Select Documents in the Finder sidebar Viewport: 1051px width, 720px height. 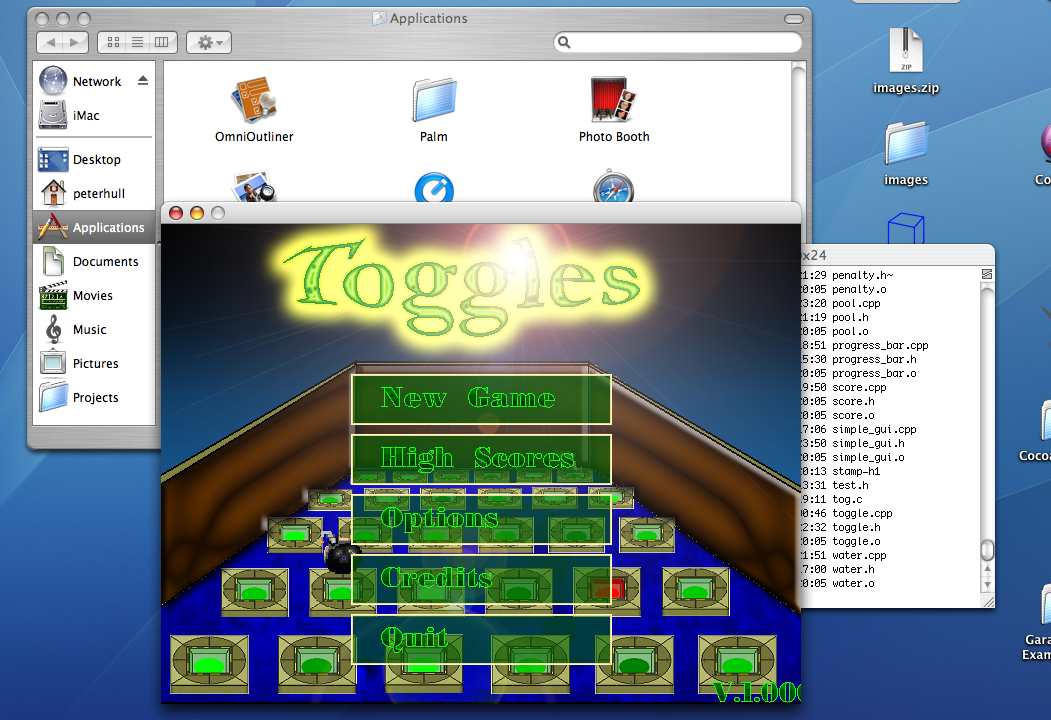pos(105,262)
